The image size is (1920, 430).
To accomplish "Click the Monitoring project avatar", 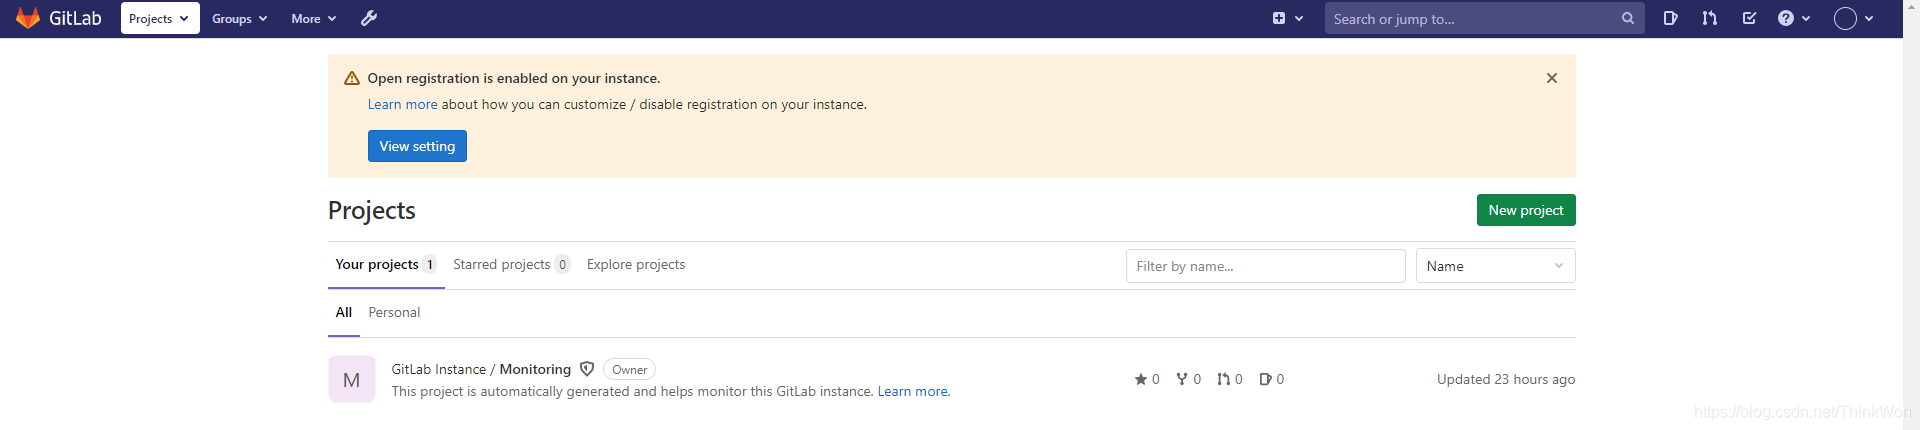I will coord(352,379).
